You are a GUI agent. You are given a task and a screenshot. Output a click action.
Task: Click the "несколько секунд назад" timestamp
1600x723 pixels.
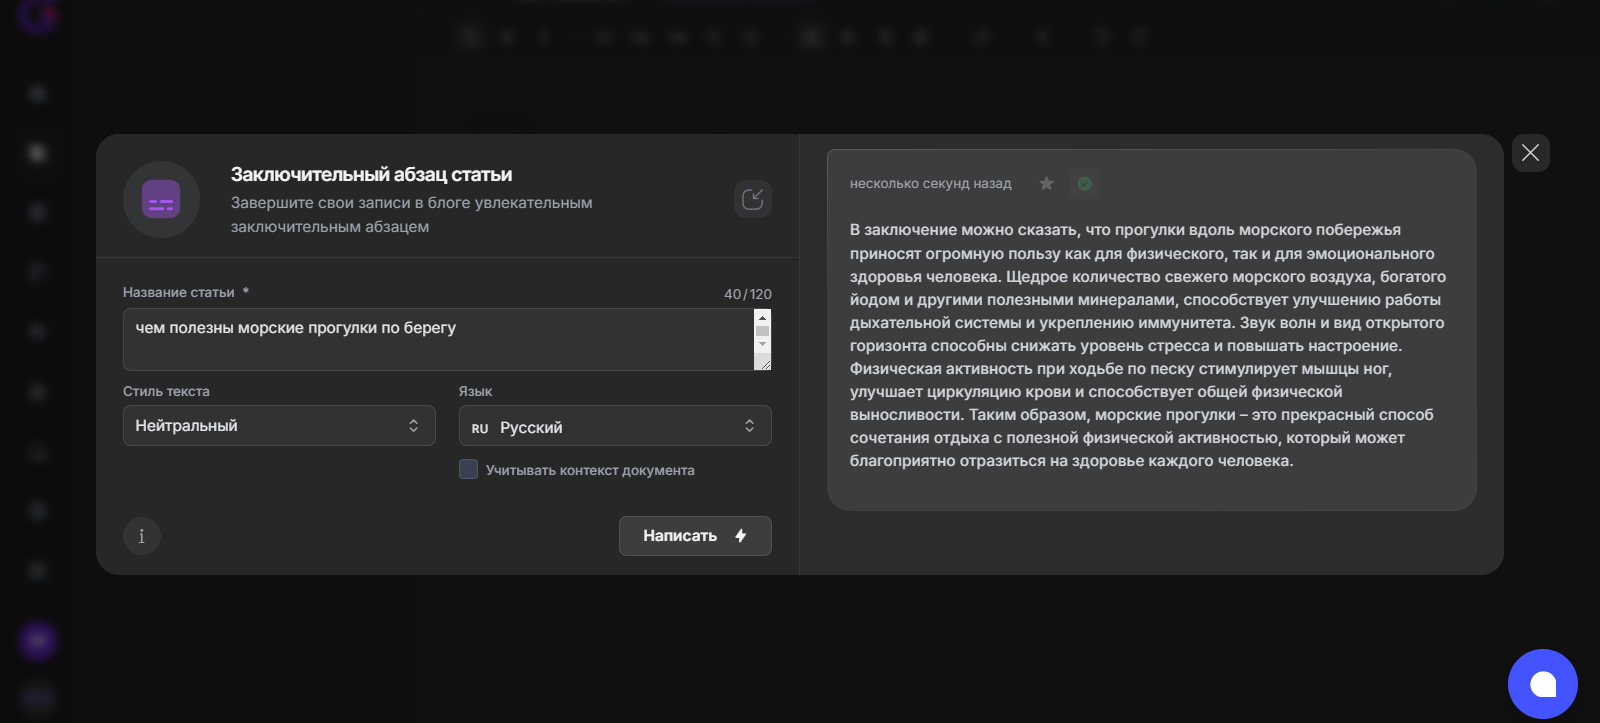tap(930, 184)
